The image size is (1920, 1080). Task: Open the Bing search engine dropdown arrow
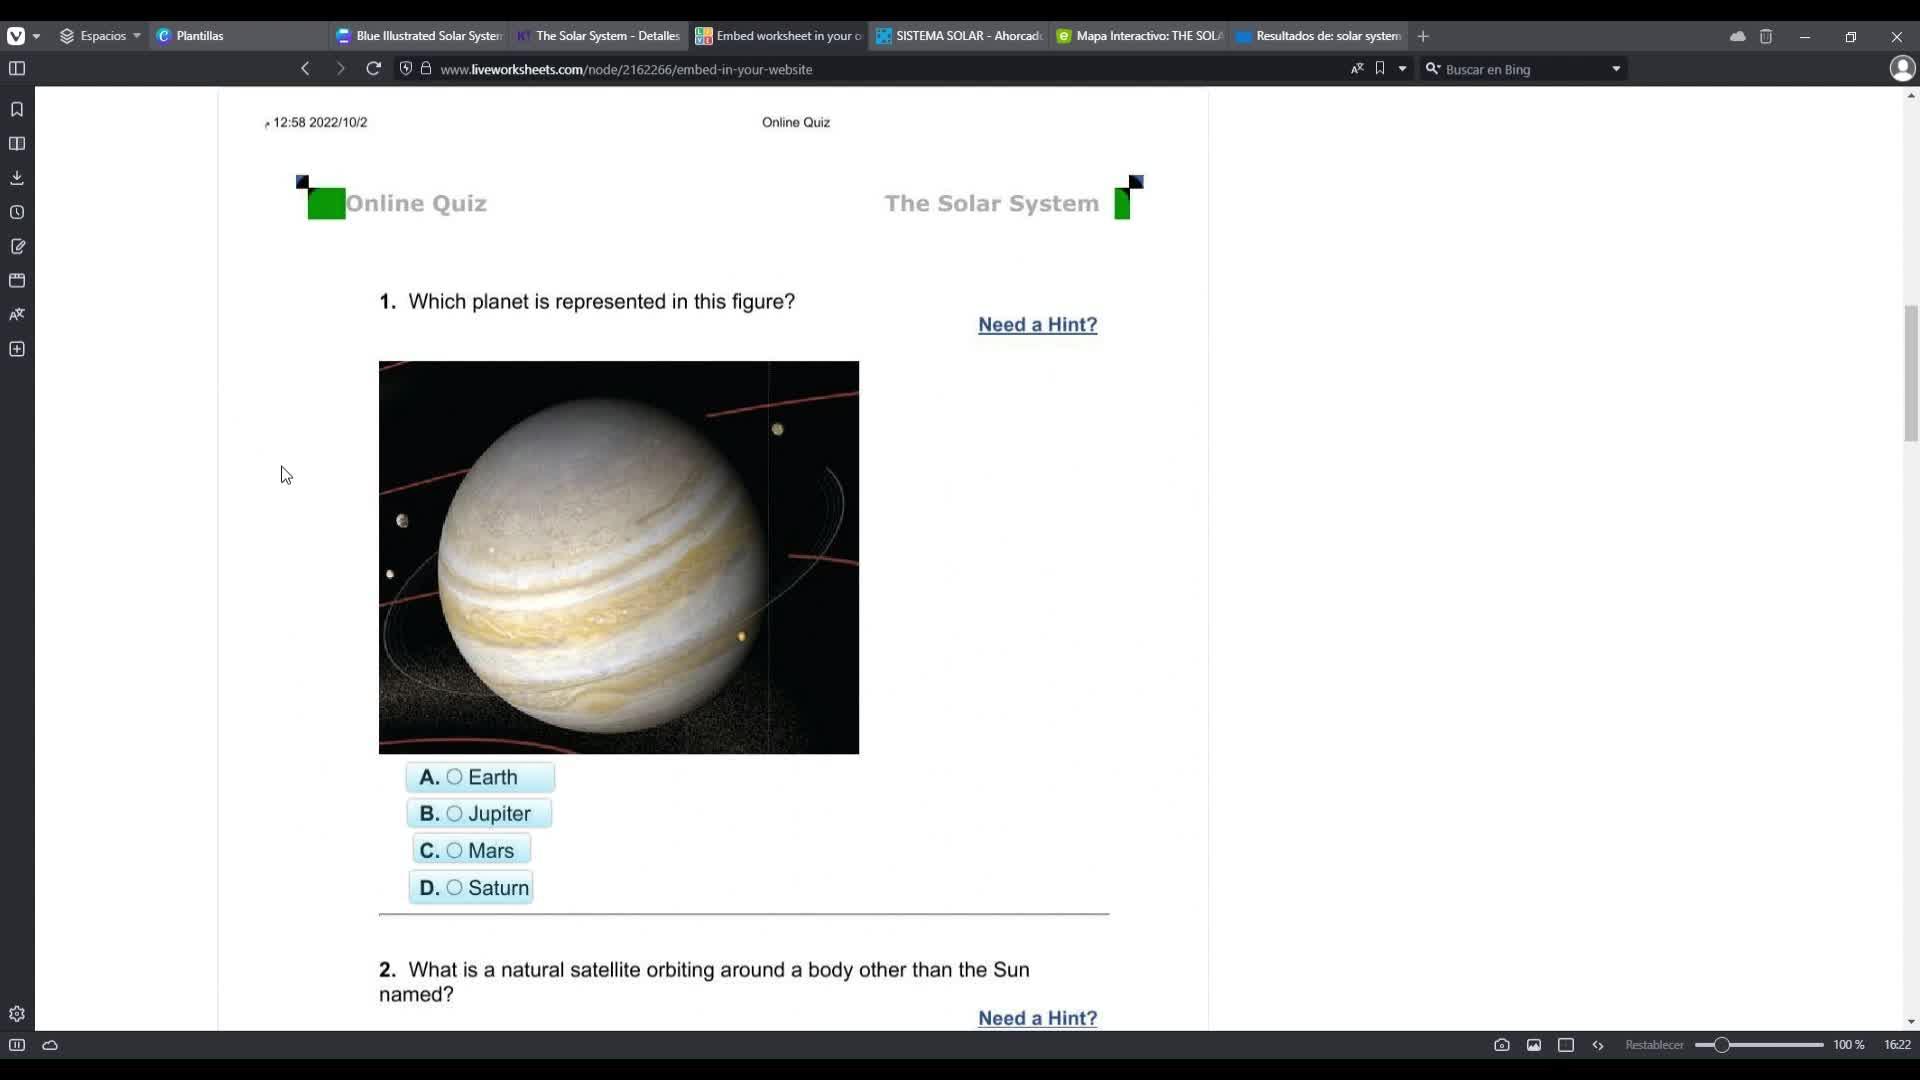pos(1616,69)
